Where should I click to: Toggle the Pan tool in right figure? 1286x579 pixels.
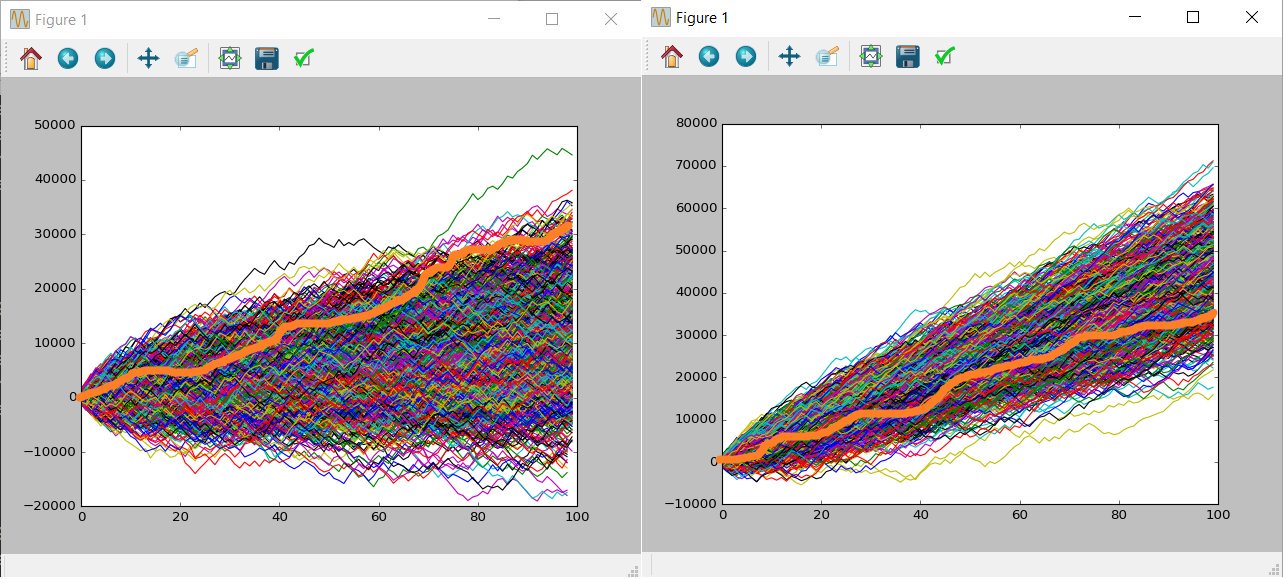coord(789,56)
